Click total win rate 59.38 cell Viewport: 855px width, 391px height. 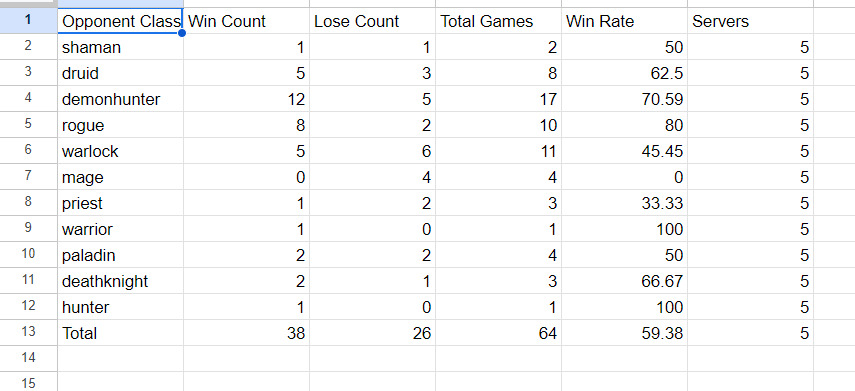click(624, 333)
